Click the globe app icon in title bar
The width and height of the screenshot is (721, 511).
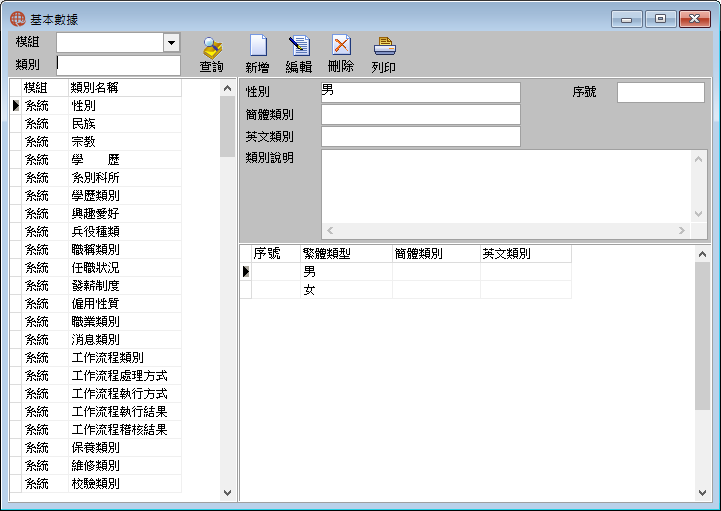coord(17,19)
